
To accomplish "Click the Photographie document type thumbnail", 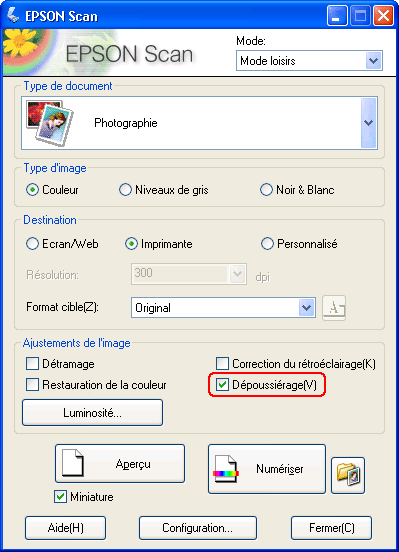I will [50, 123].
